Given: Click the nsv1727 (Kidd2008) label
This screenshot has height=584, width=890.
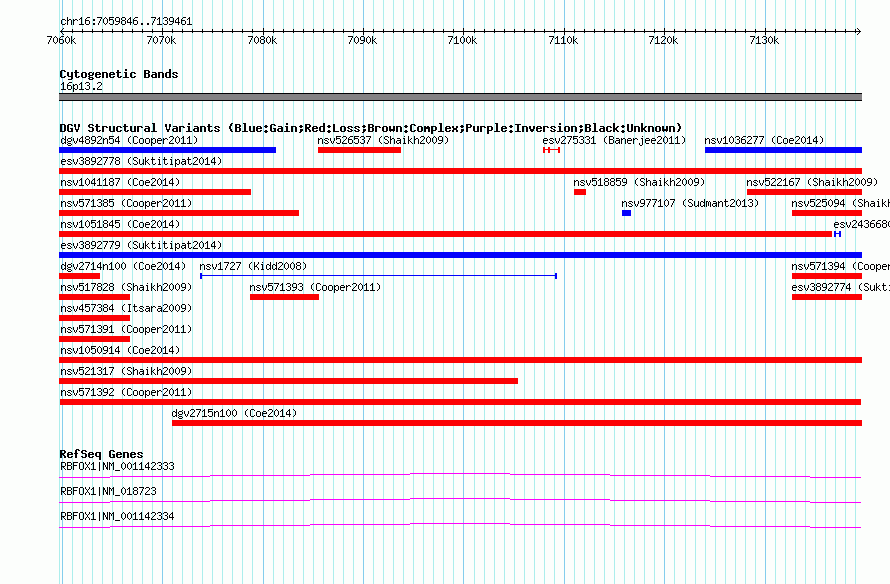Looking at the screenshot, I should point(253,266).
